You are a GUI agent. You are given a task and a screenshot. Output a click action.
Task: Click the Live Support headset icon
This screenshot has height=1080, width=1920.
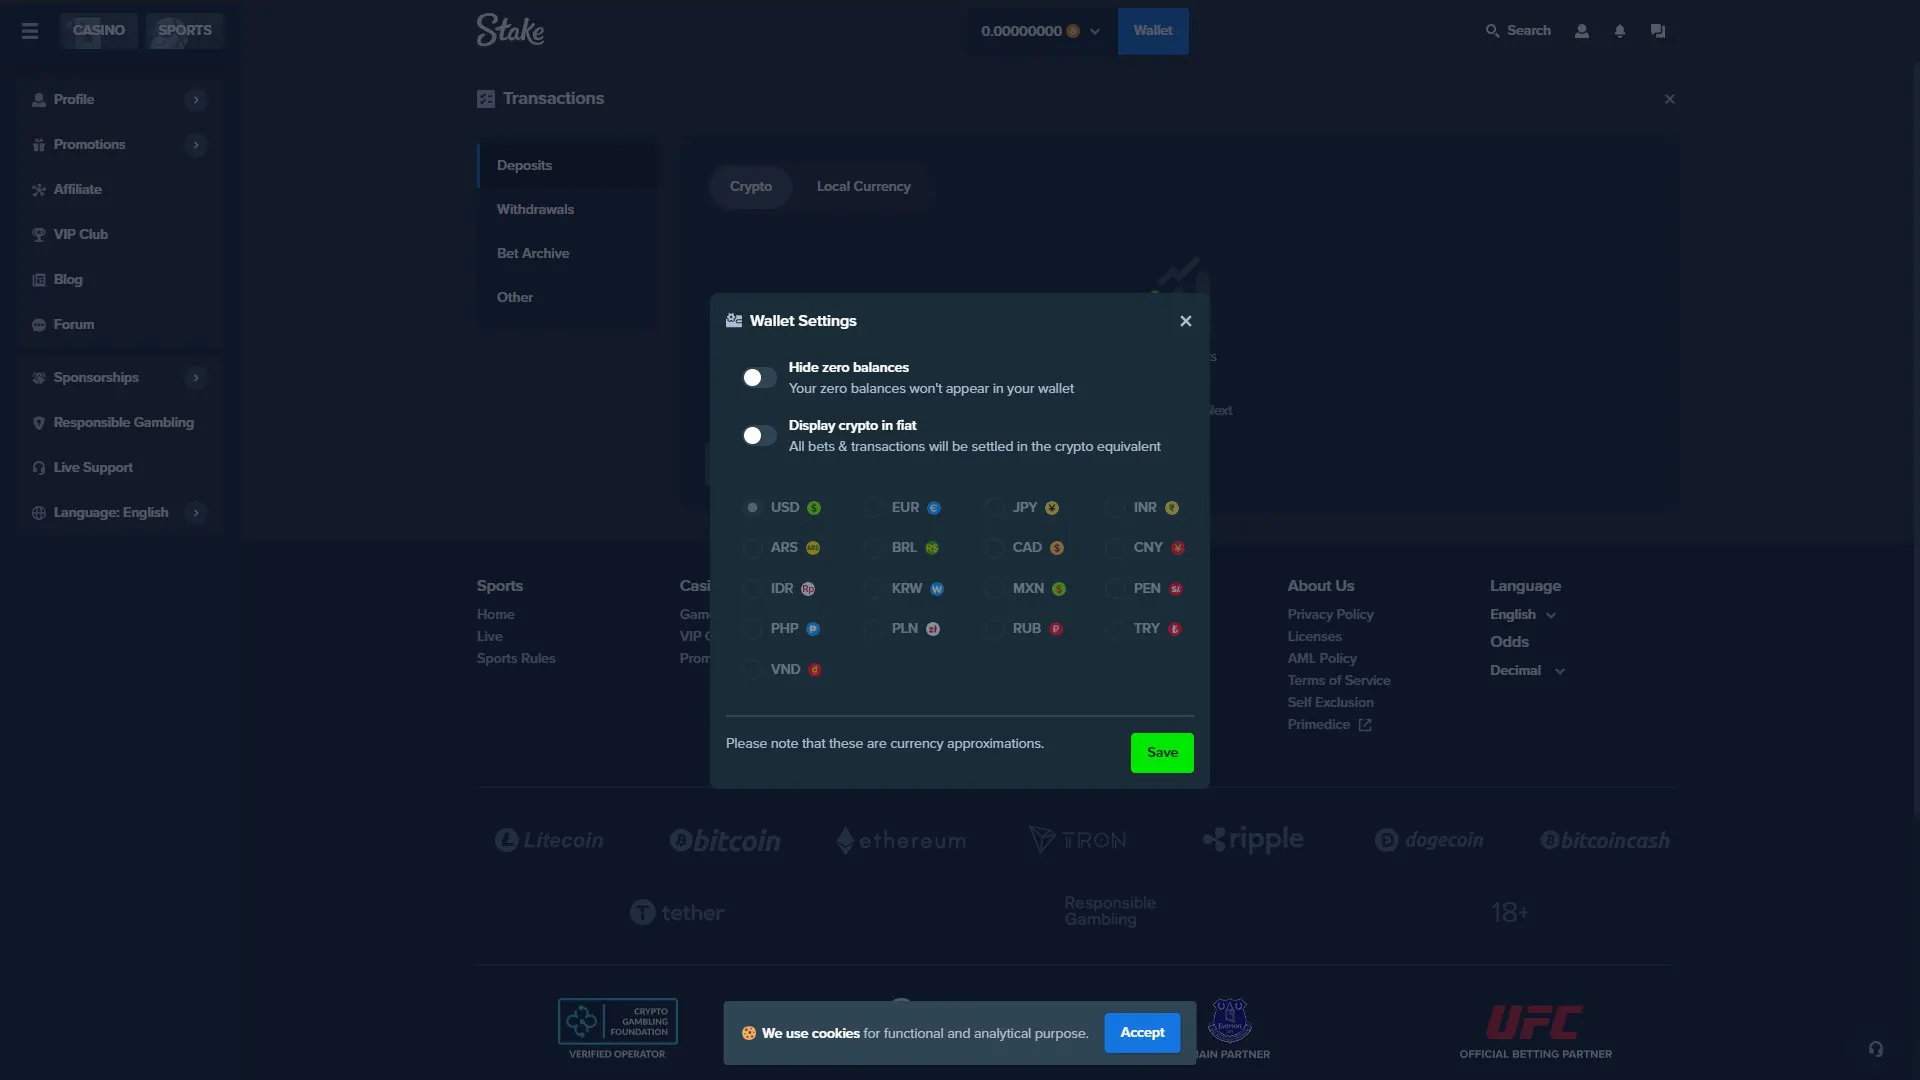pyautogui.click(x=39, y=468)
